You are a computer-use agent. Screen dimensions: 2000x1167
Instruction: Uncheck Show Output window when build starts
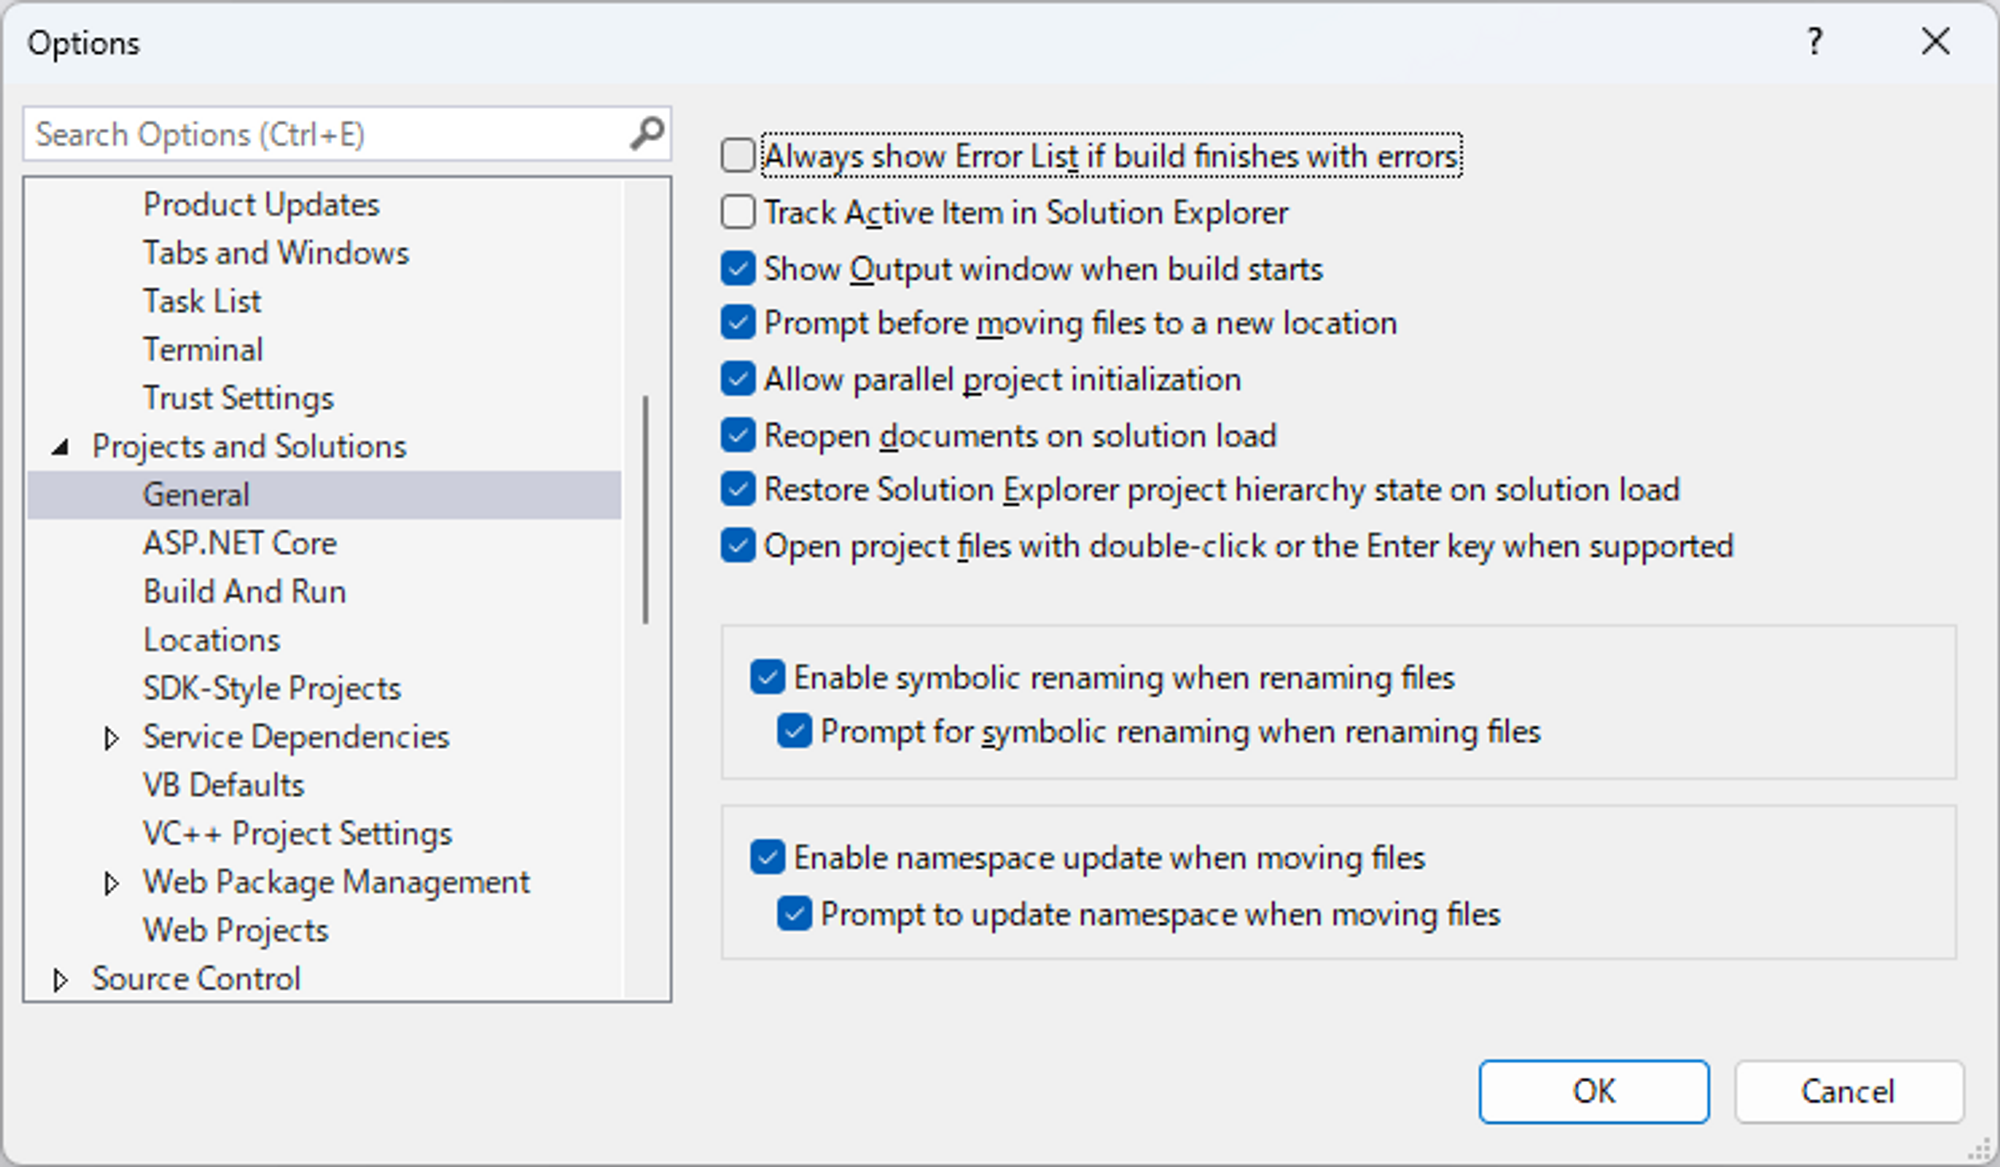pos(738,268)
